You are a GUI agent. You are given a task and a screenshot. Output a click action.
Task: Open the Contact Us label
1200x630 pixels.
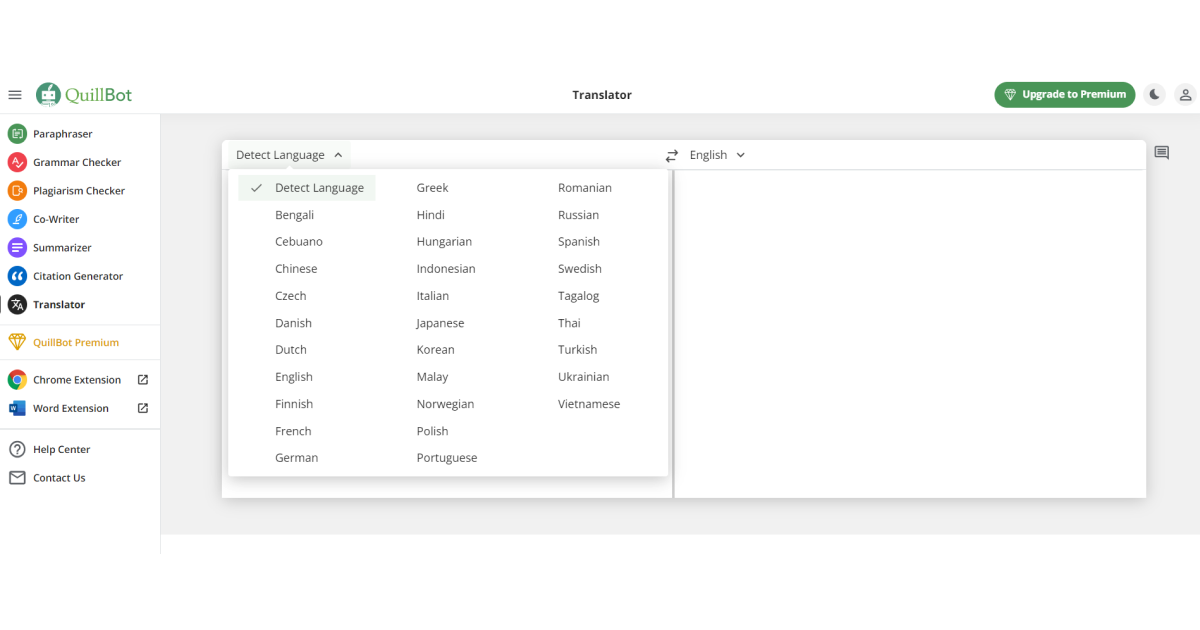click(59, 478)
